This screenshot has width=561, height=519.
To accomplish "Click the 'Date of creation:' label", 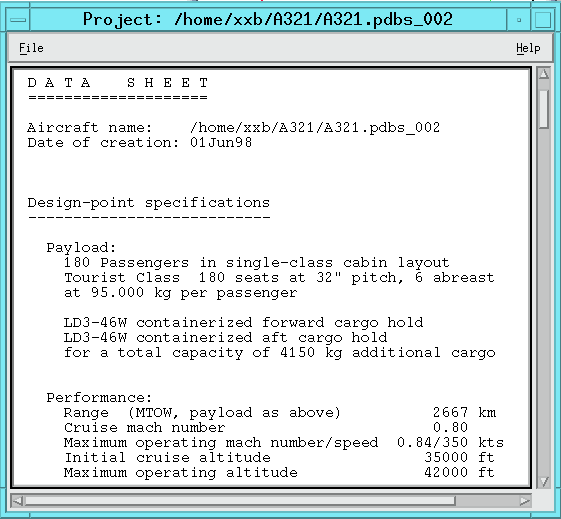I will (103, 143).
